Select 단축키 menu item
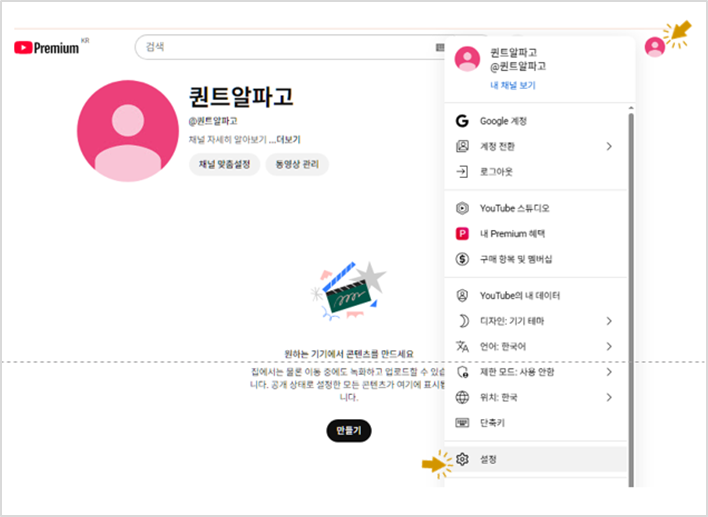Screen dimensions: 708x517 [x=536, y=423]
